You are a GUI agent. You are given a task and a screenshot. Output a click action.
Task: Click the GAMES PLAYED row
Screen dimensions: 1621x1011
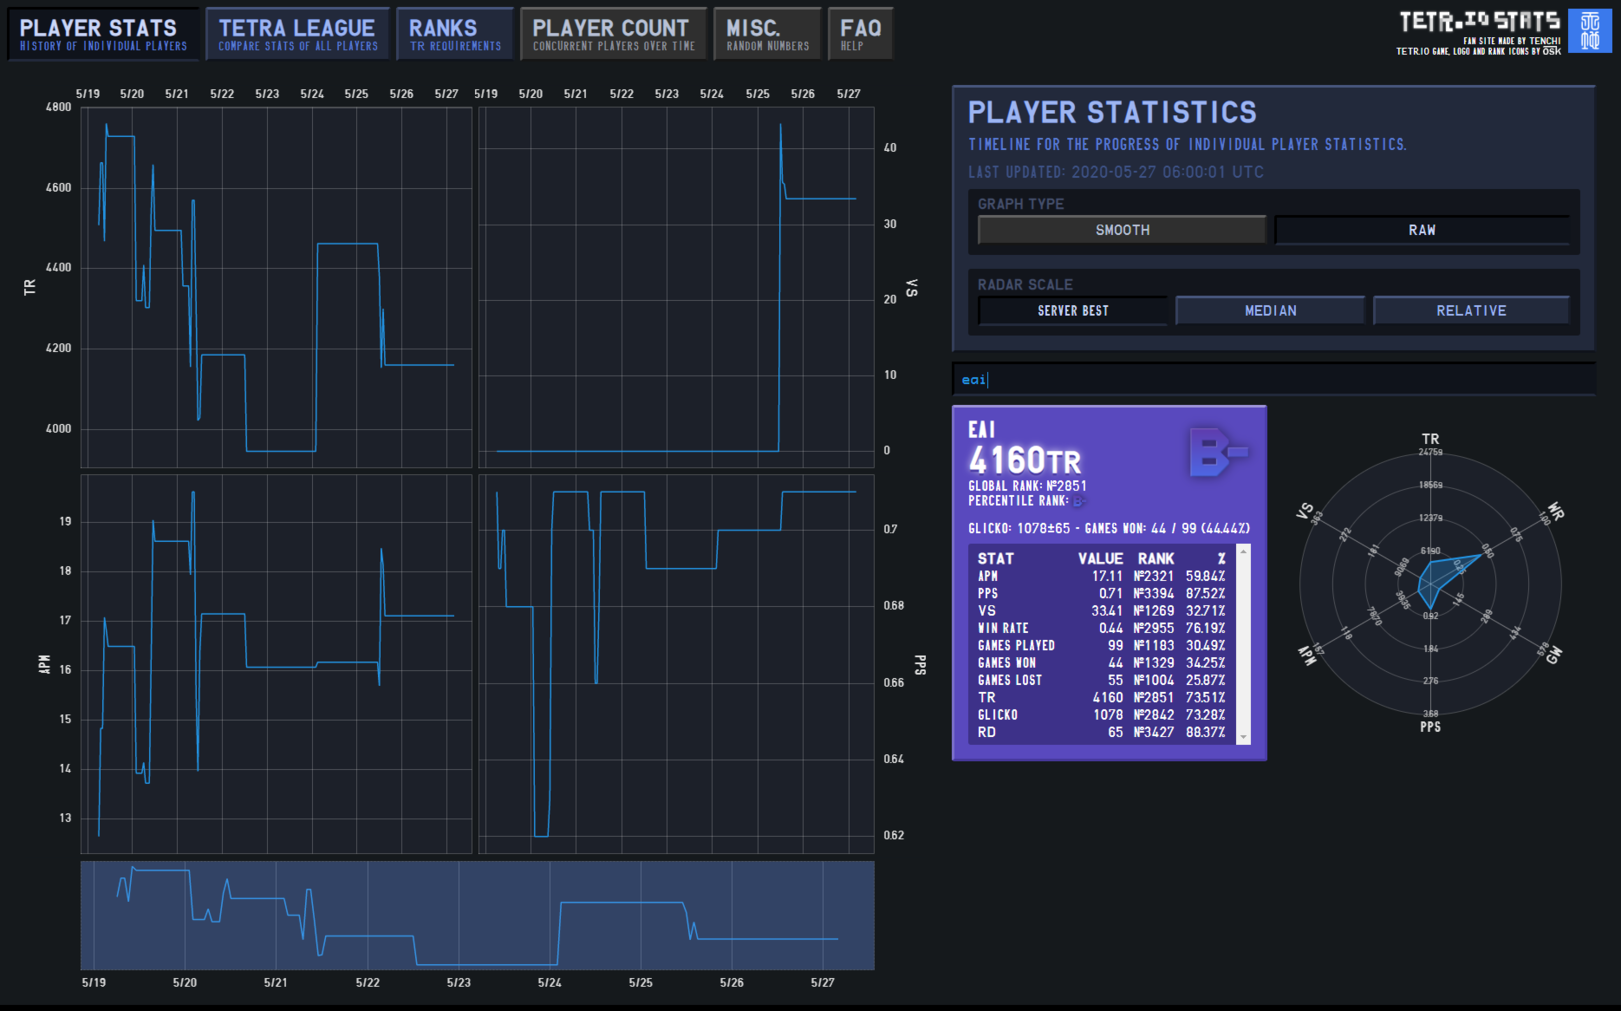(x=1101, y=646)
